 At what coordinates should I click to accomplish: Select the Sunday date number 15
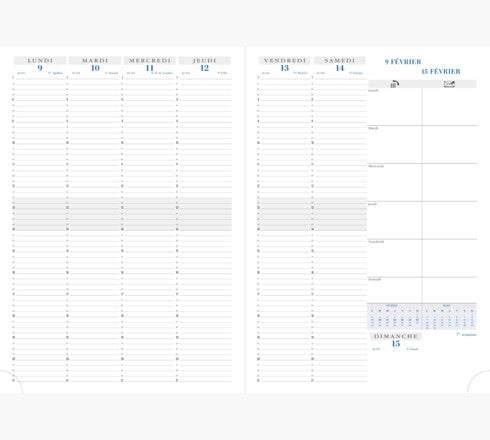click(x=396, y=344)
